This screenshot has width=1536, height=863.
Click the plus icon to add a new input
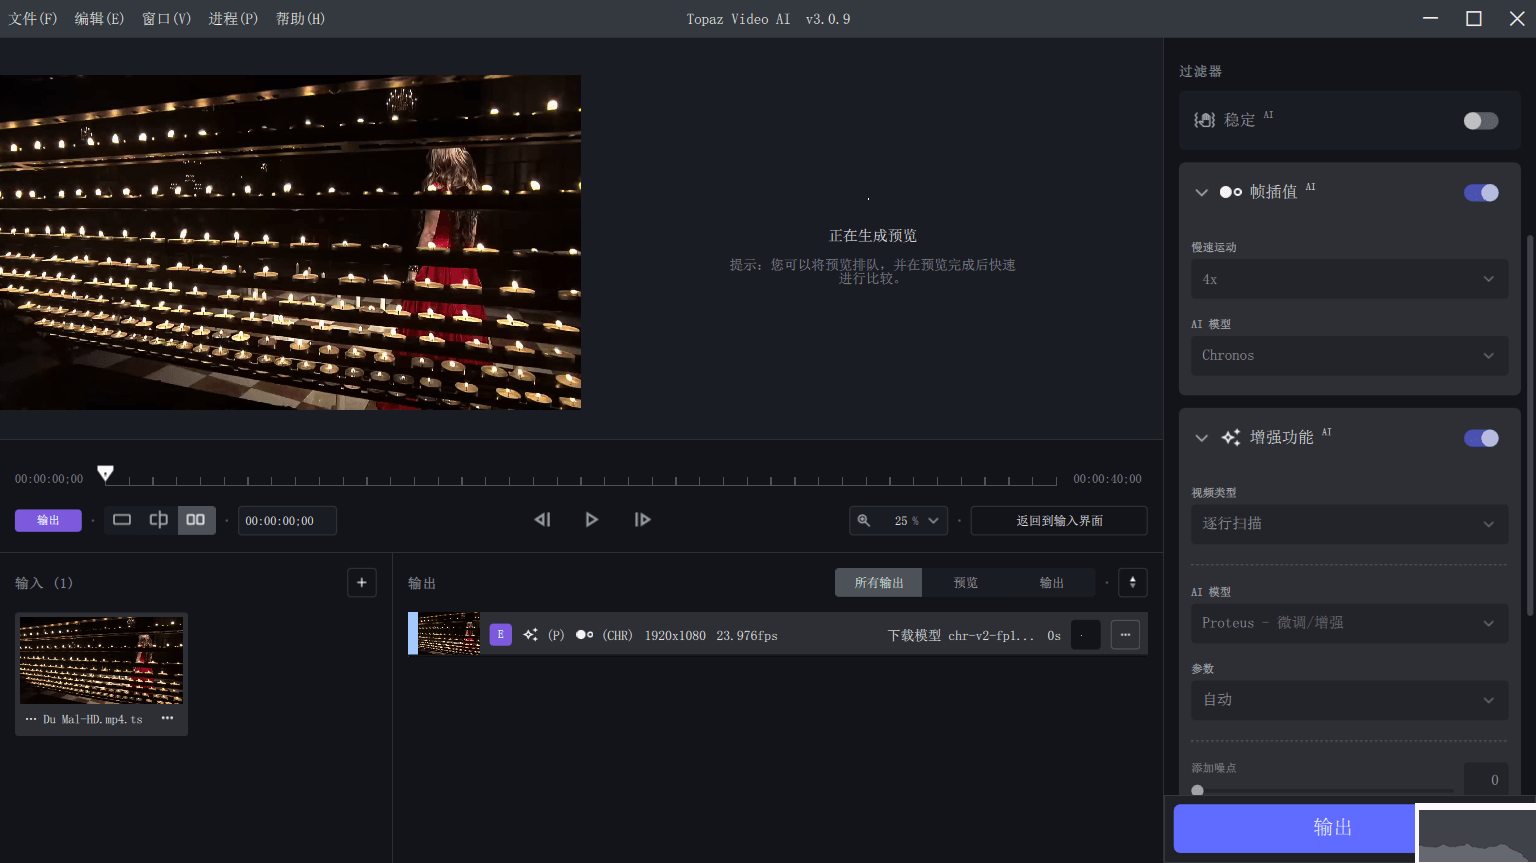pos(362,582)
